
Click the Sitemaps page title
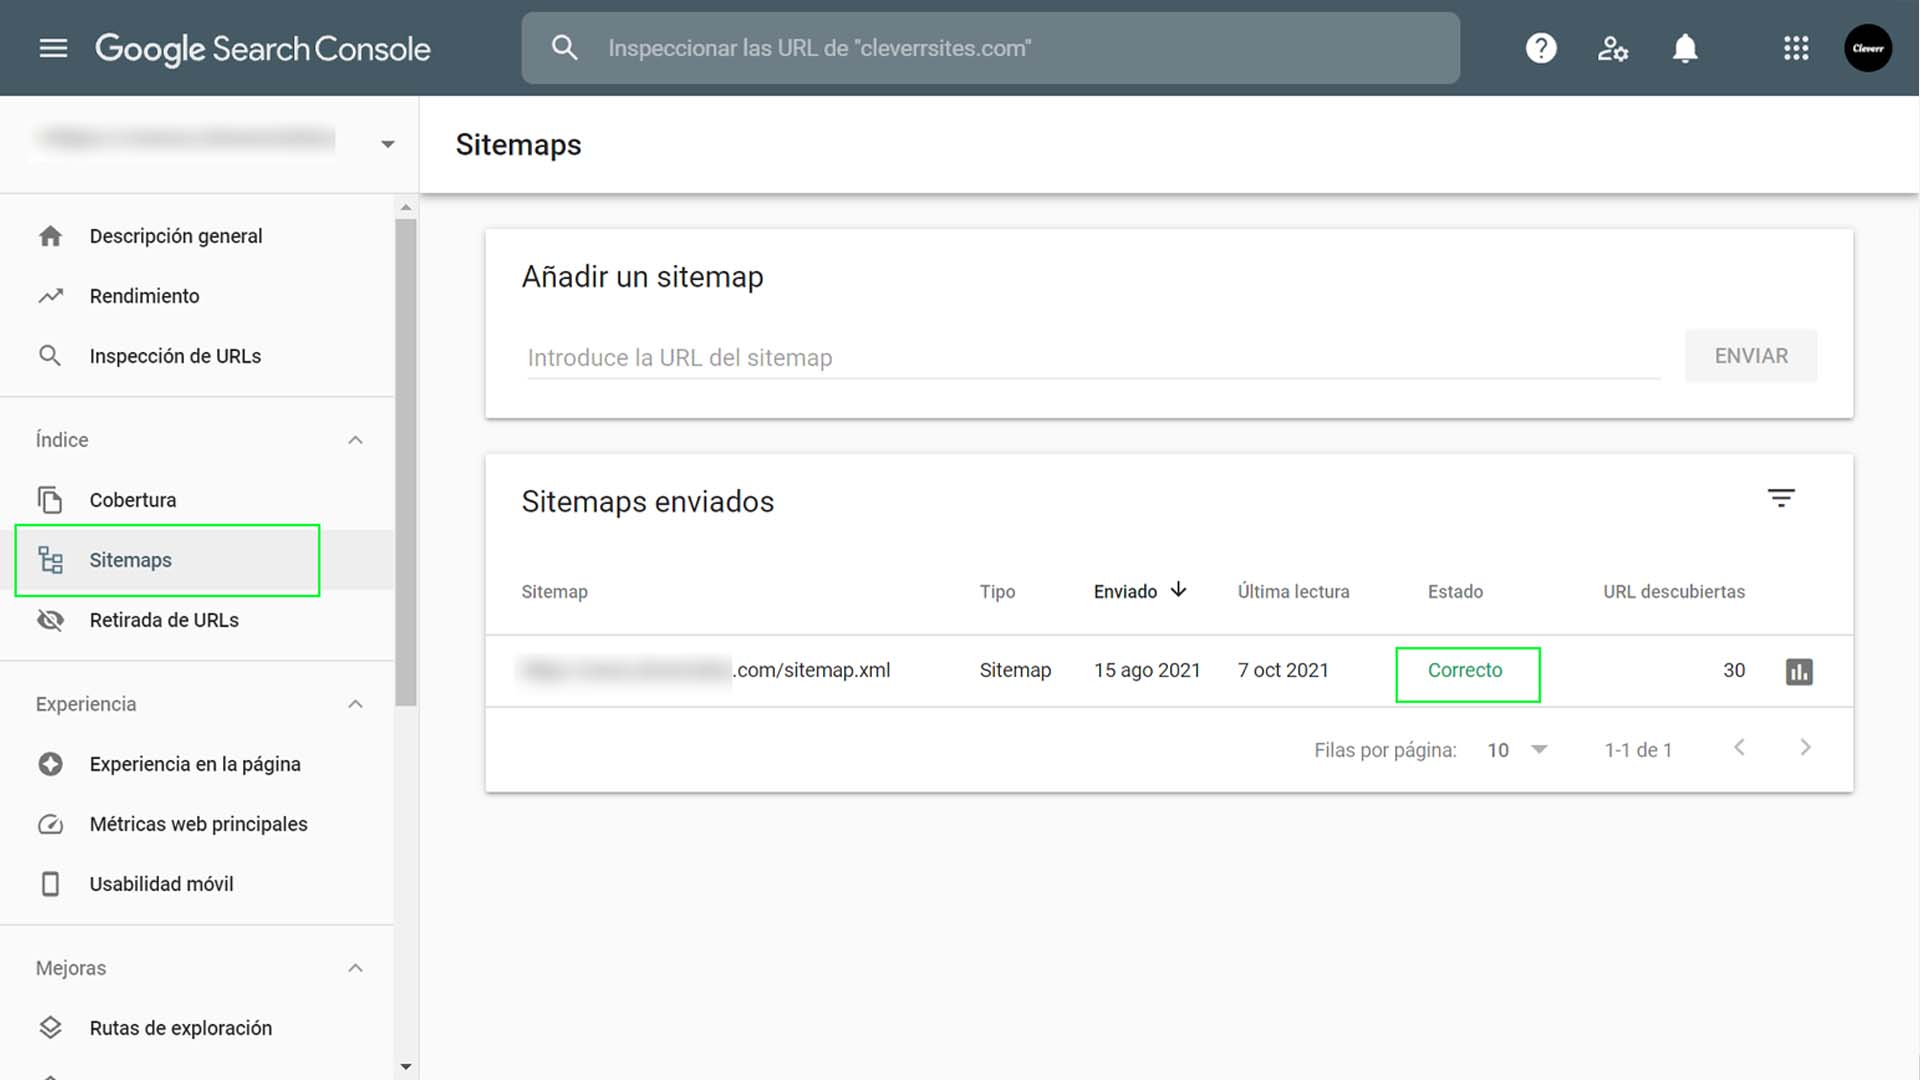[x=518, y=145]
